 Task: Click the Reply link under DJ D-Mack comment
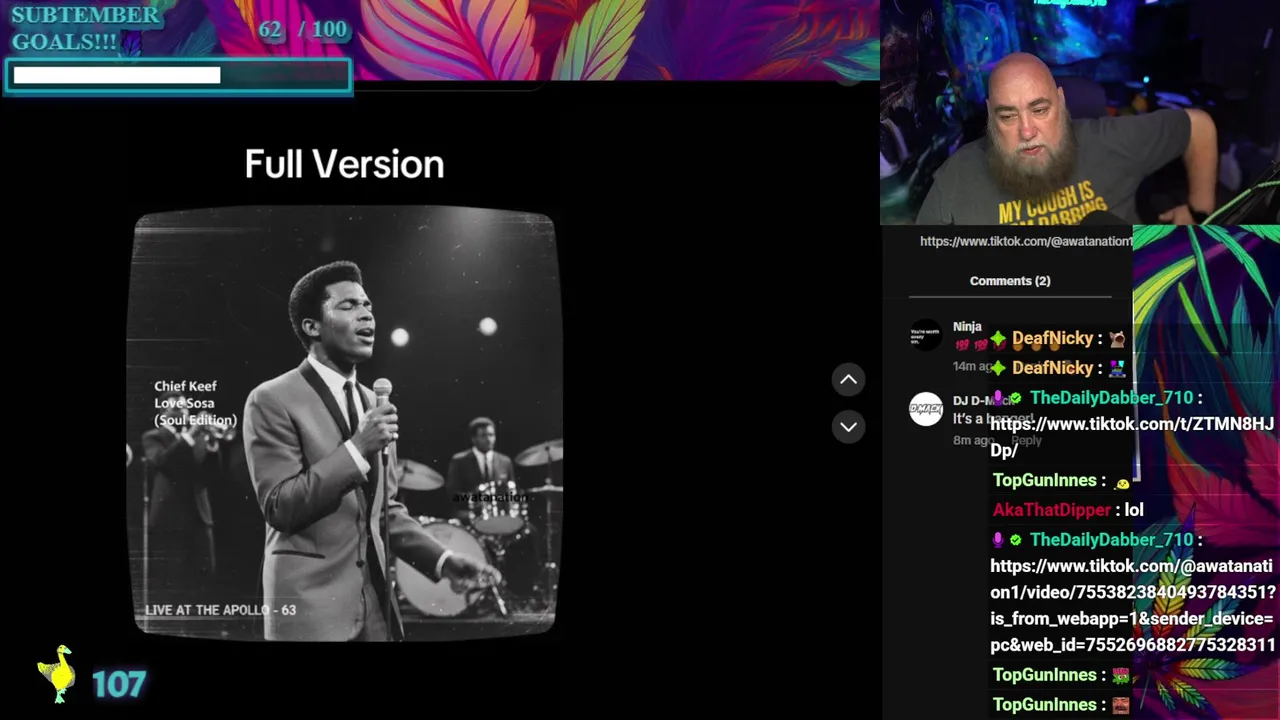pyautogui.click(x=1026, y=440)
